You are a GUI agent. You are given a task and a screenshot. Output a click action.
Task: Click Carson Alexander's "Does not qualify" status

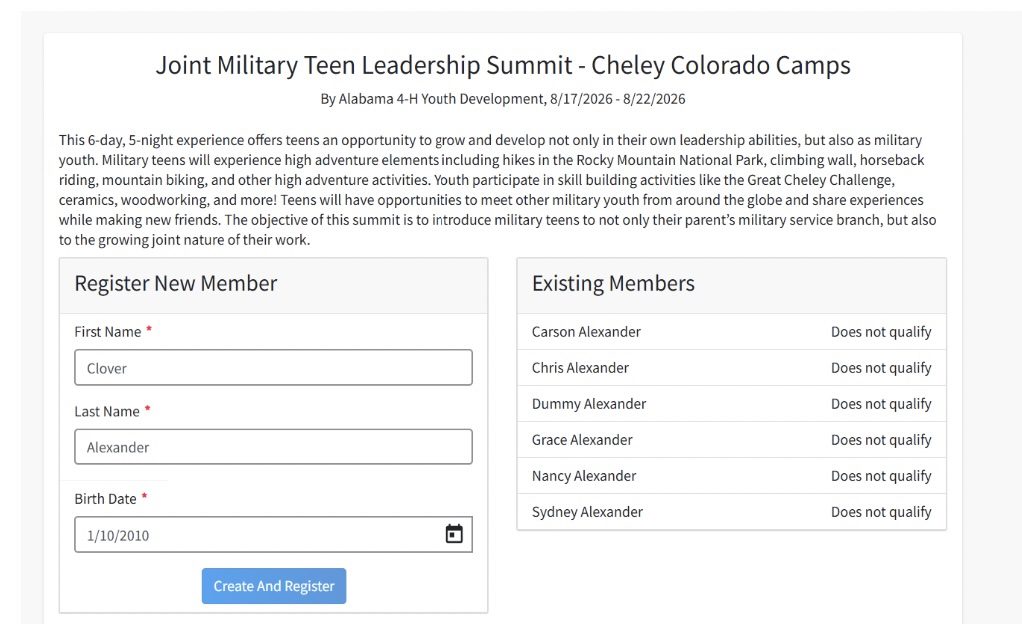881,332
